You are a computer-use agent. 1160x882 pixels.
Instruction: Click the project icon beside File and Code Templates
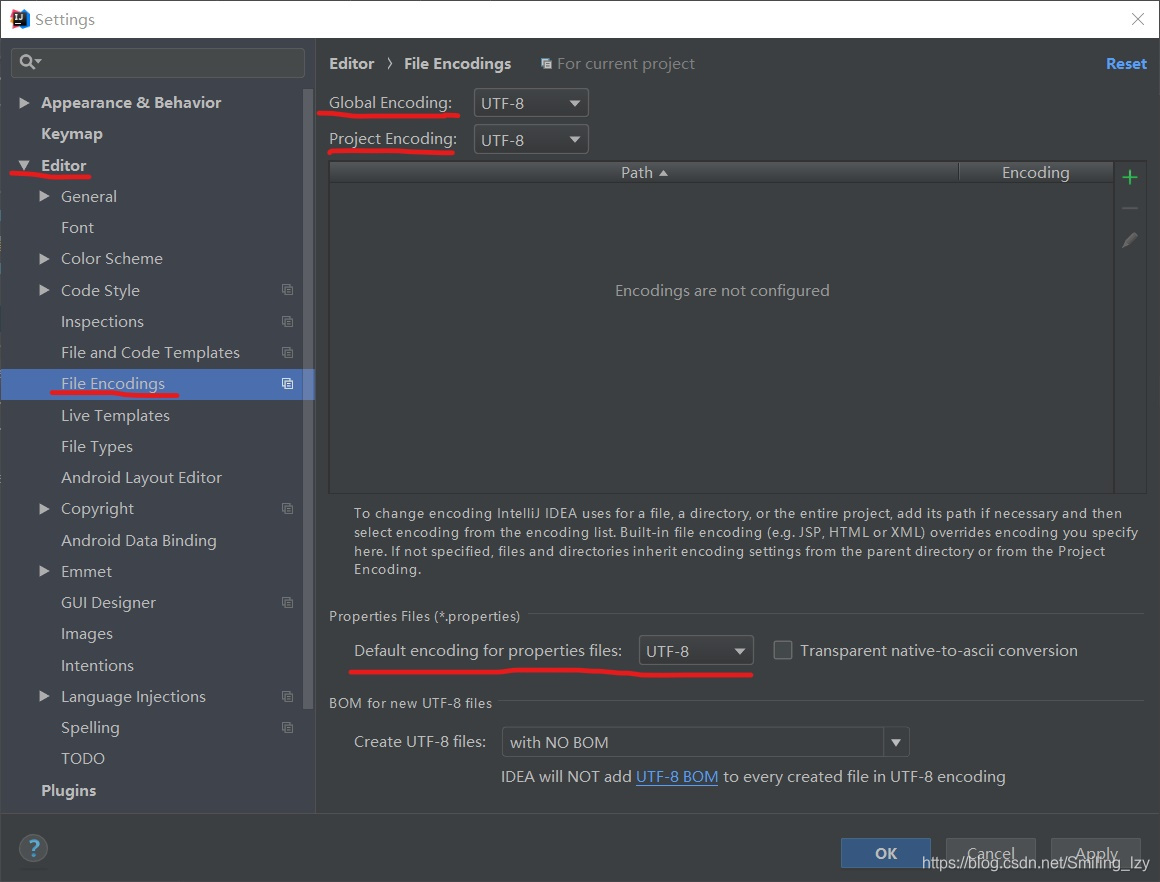288,352
